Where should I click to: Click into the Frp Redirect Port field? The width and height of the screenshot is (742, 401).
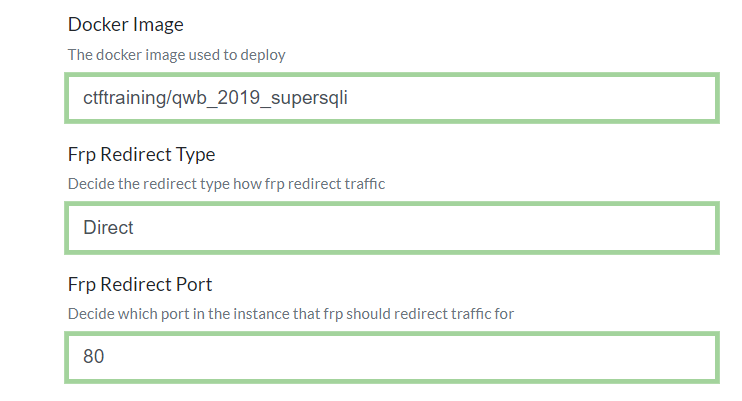click(392, 357)
